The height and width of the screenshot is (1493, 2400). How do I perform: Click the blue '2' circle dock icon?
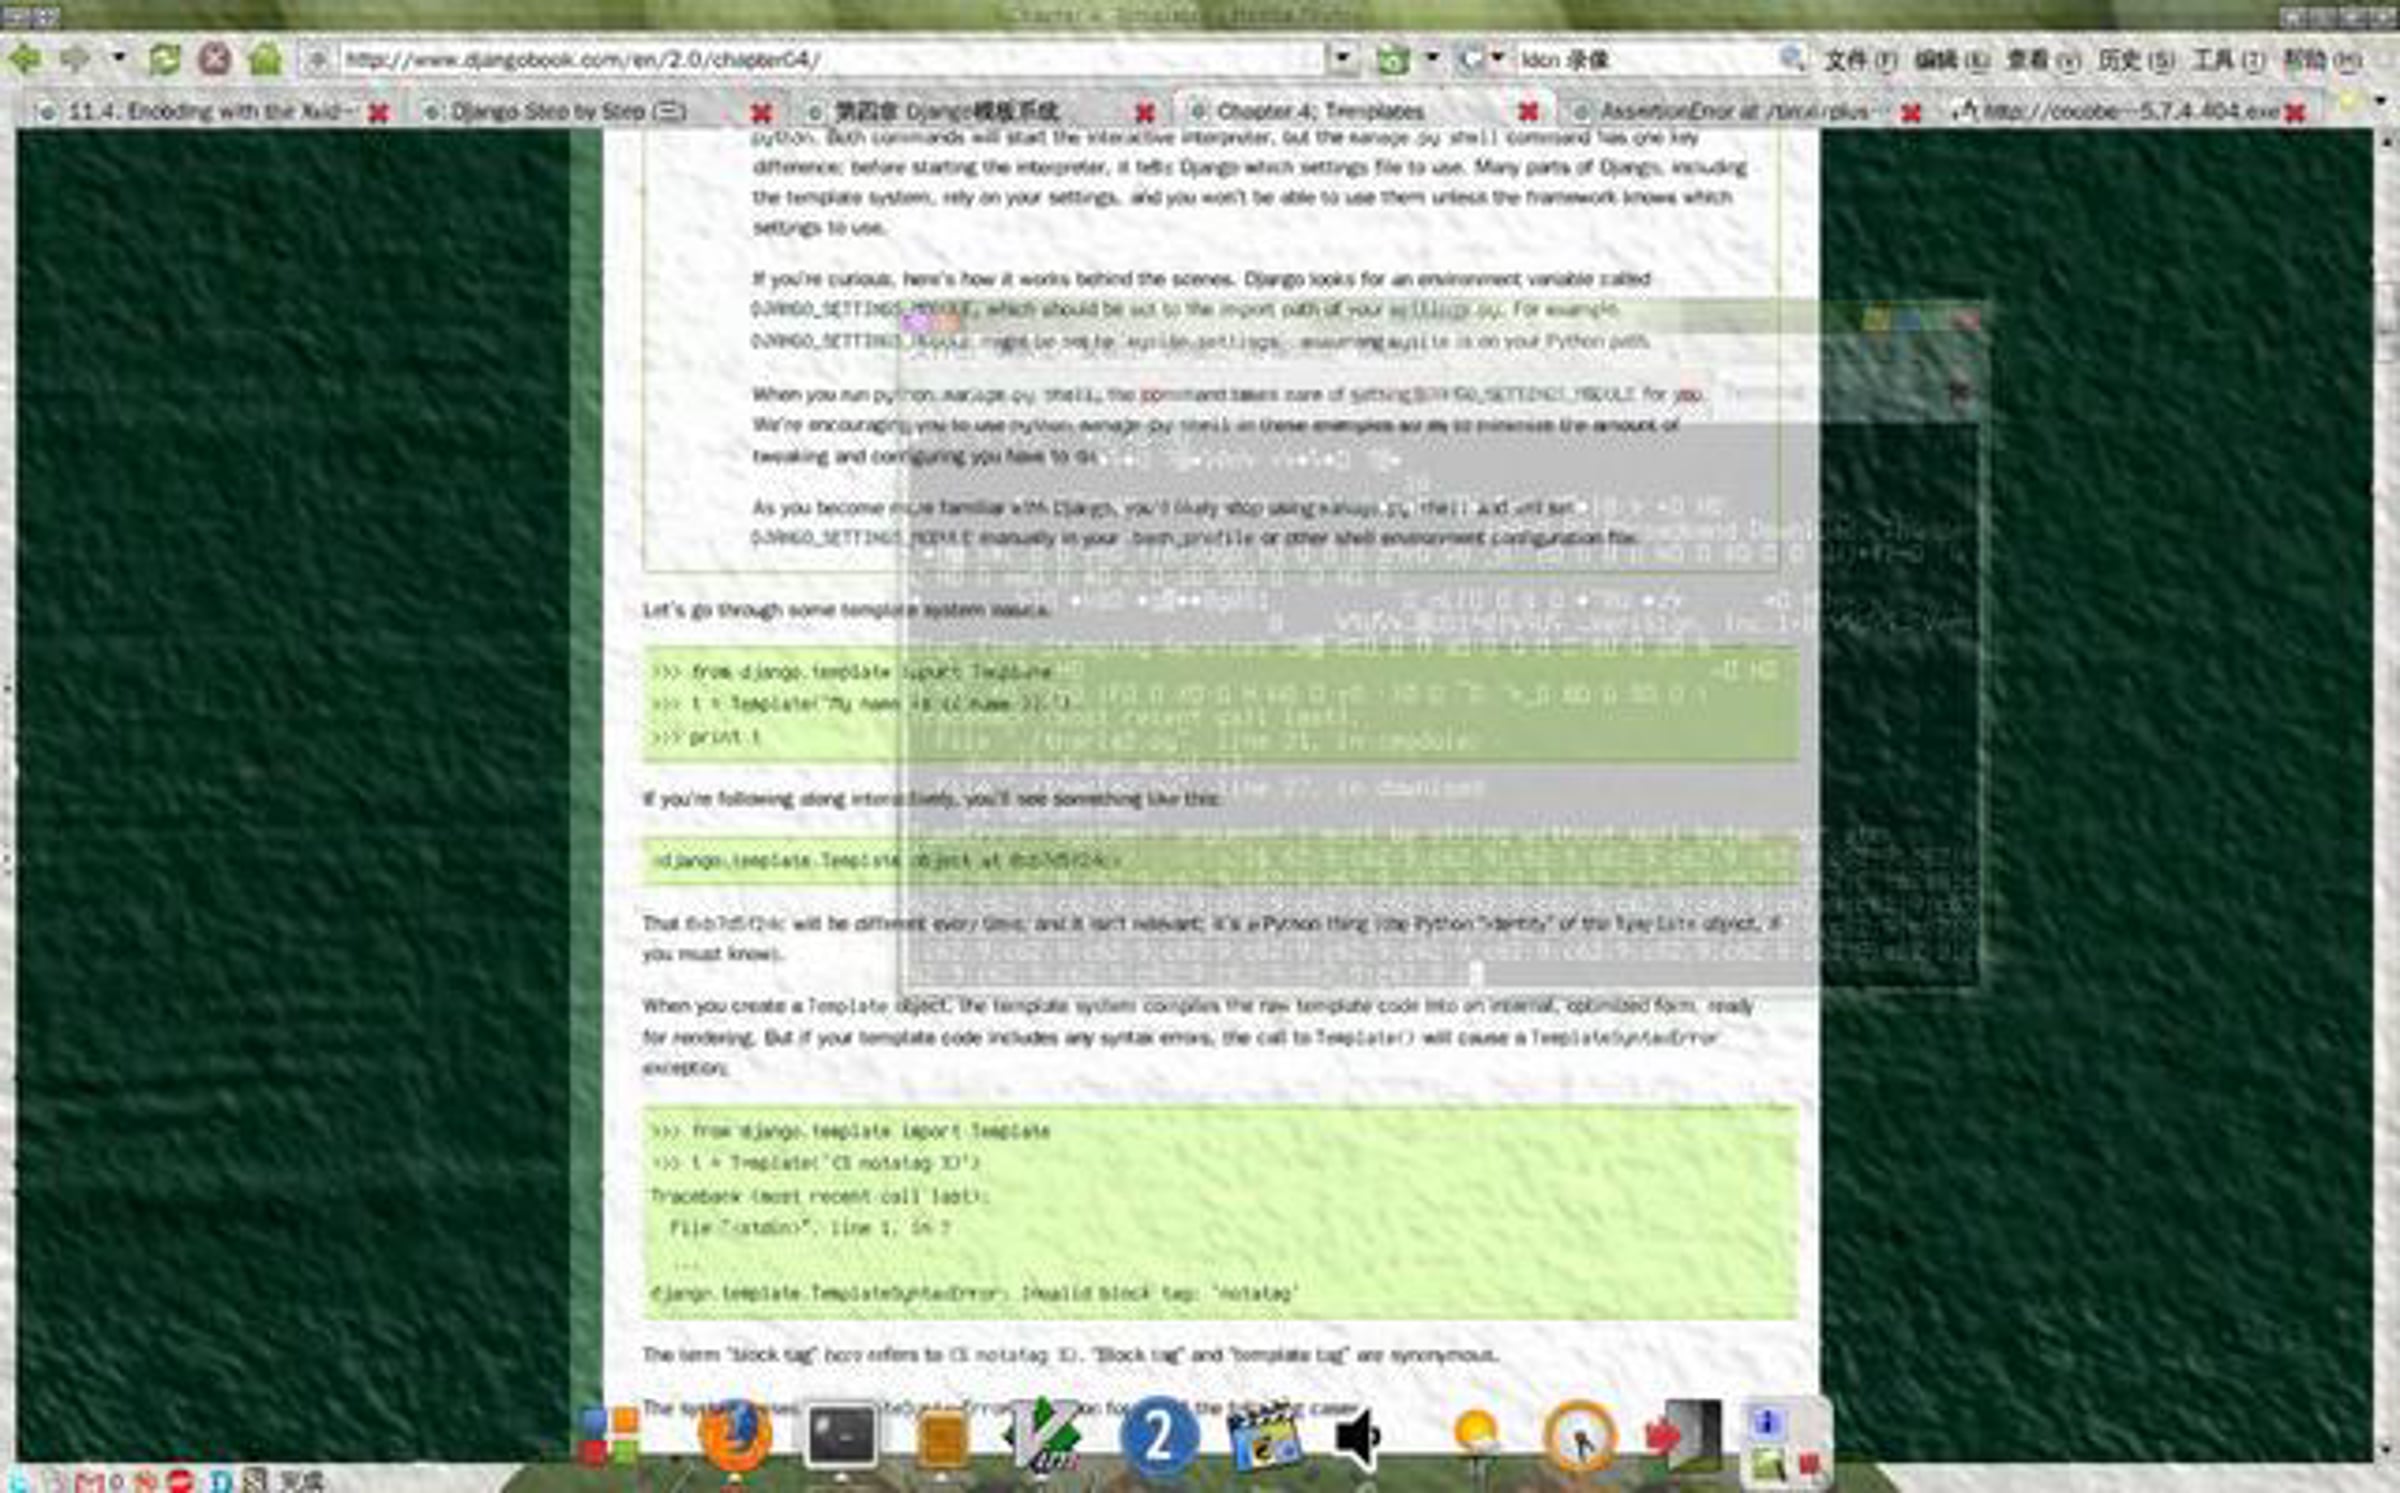[x=1159, y=1436]
